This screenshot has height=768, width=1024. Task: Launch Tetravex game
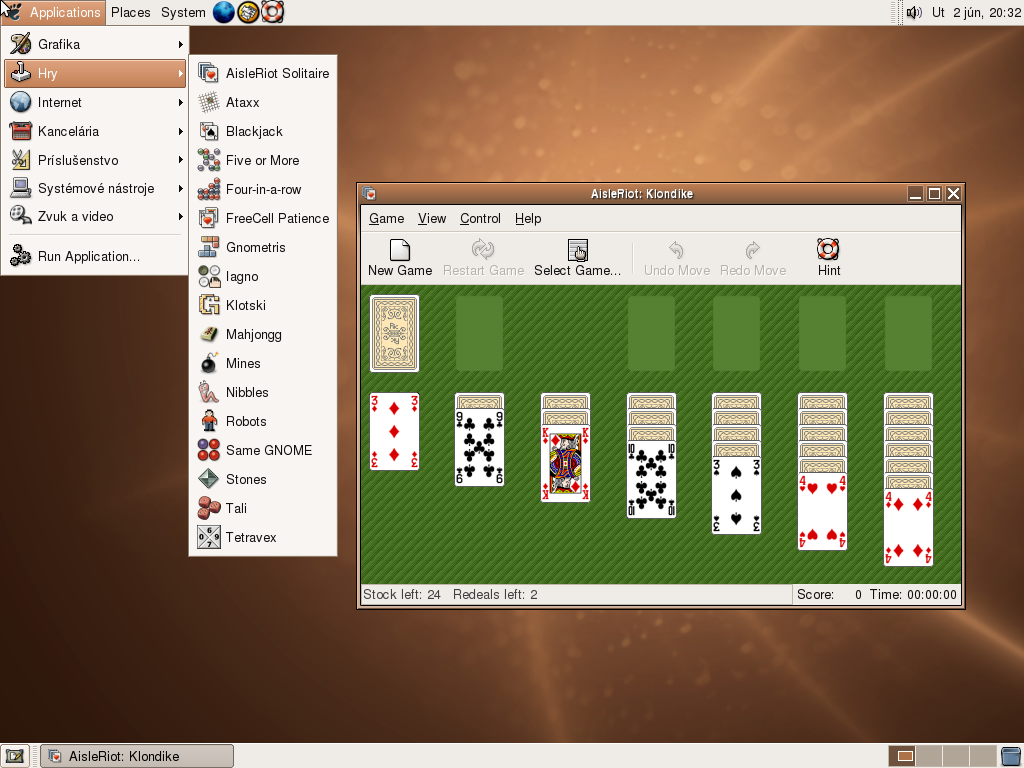point(263,537)
